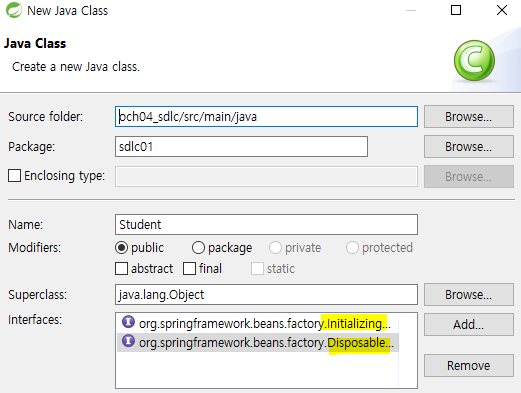Click the interface icon beside DisposableBean entry
Image resolution: width=521 pixels, height=393 pixels.
[128, 341]
